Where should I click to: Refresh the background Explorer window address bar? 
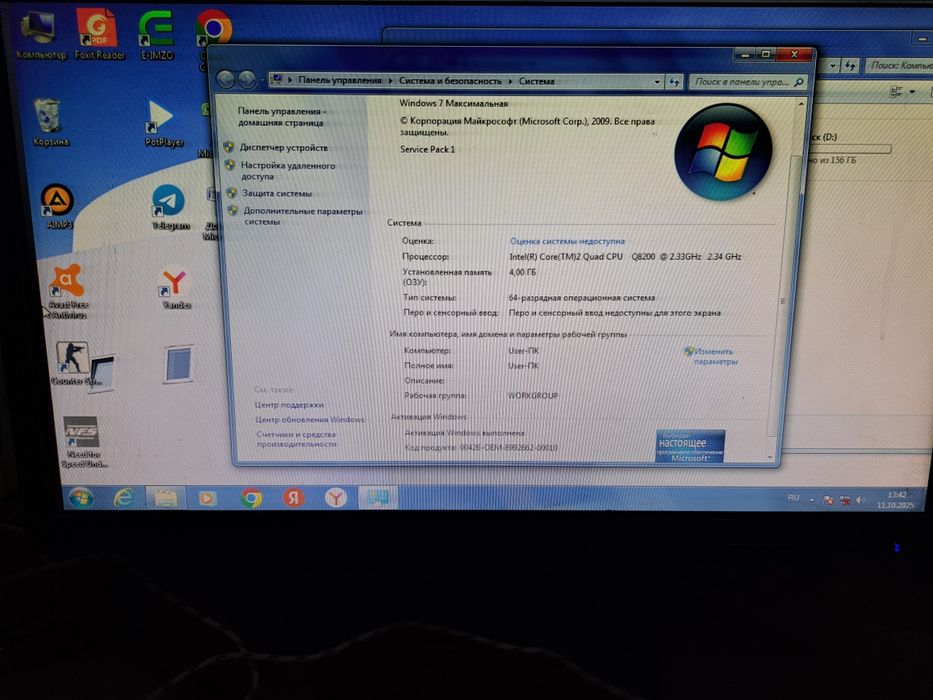point(850,65)
